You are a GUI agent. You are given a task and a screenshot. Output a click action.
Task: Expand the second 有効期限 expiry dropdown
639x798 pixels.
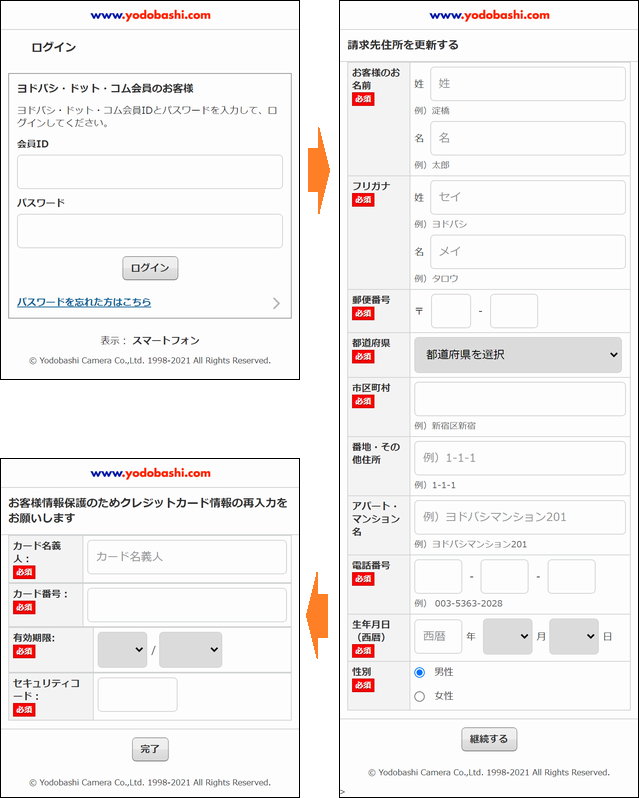click(190, 650)
